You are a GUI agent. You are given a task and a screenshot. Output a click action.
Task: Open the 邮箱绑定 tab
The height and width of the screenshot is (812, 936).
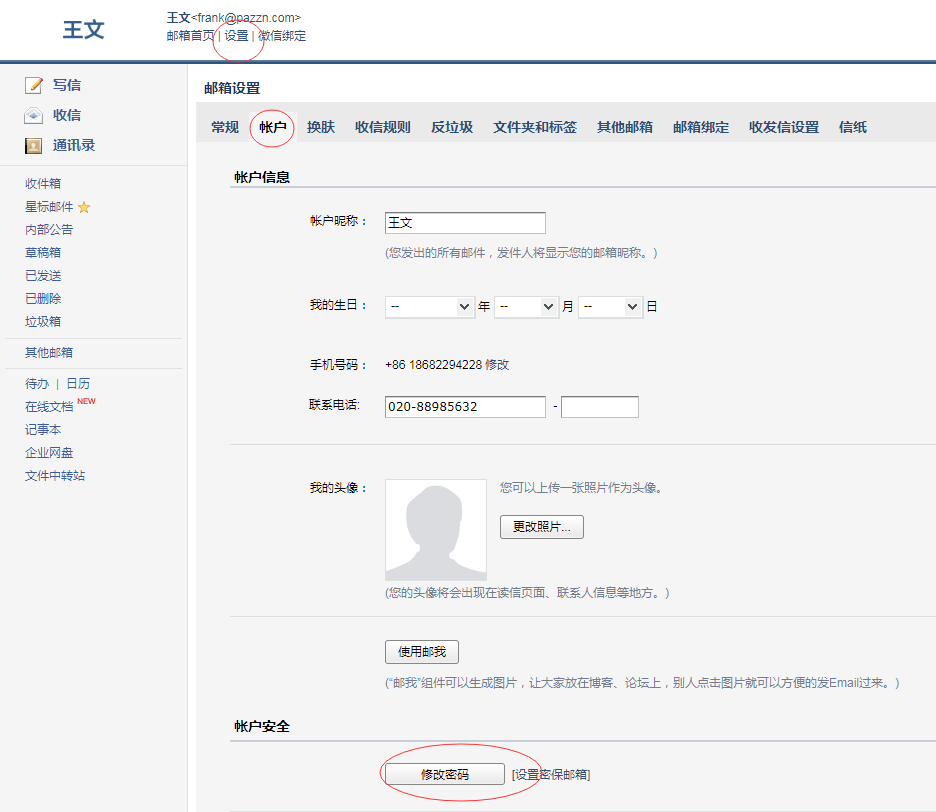tap(701, 127)
